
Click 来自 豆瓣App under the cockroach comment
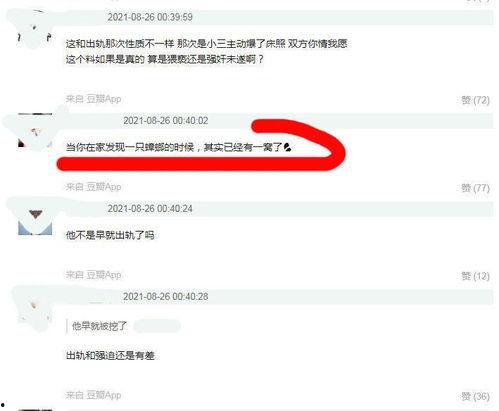(x=93, y=187)
